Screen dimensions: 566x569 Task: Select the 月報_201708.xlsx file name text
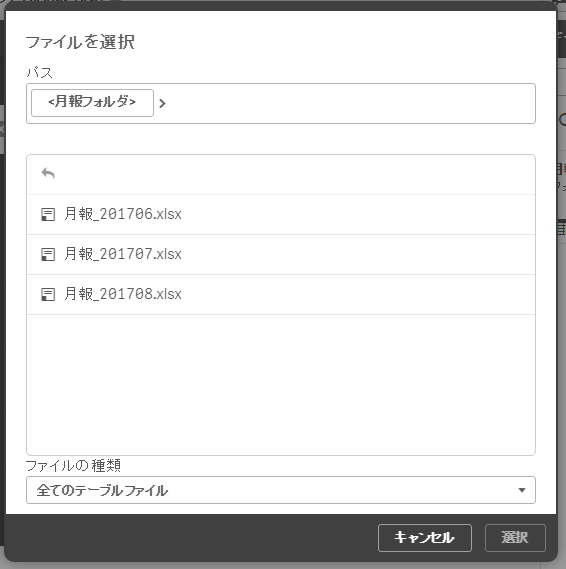click(123, 294)
